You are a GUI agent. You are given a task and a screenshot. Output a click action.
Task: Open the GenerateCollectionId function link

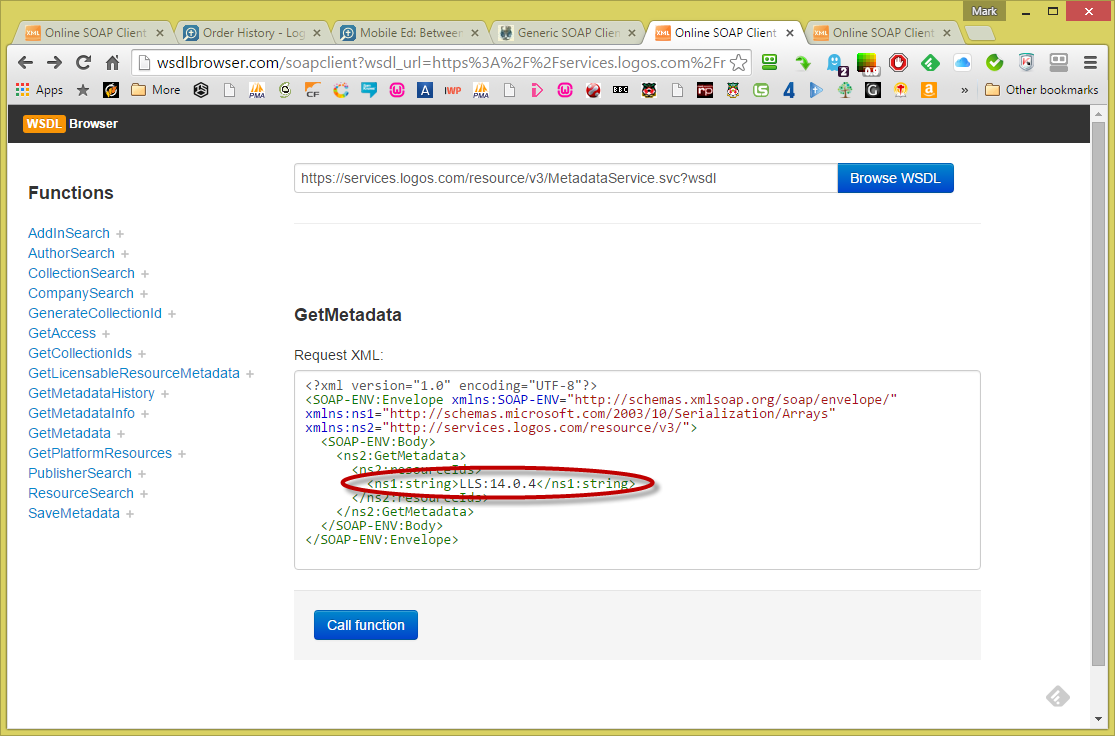[x=95, y=313]
